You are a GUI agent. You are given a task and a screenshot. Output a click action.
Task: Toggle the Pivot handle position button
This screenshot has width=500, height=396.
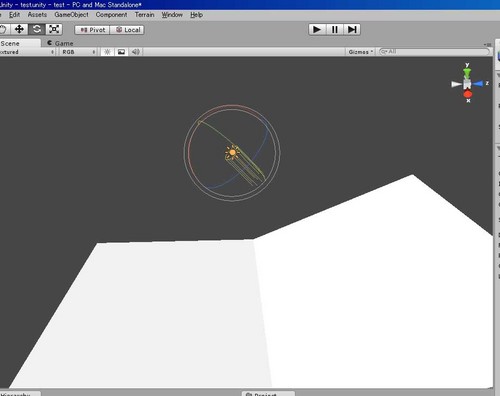tap(92, 30)
